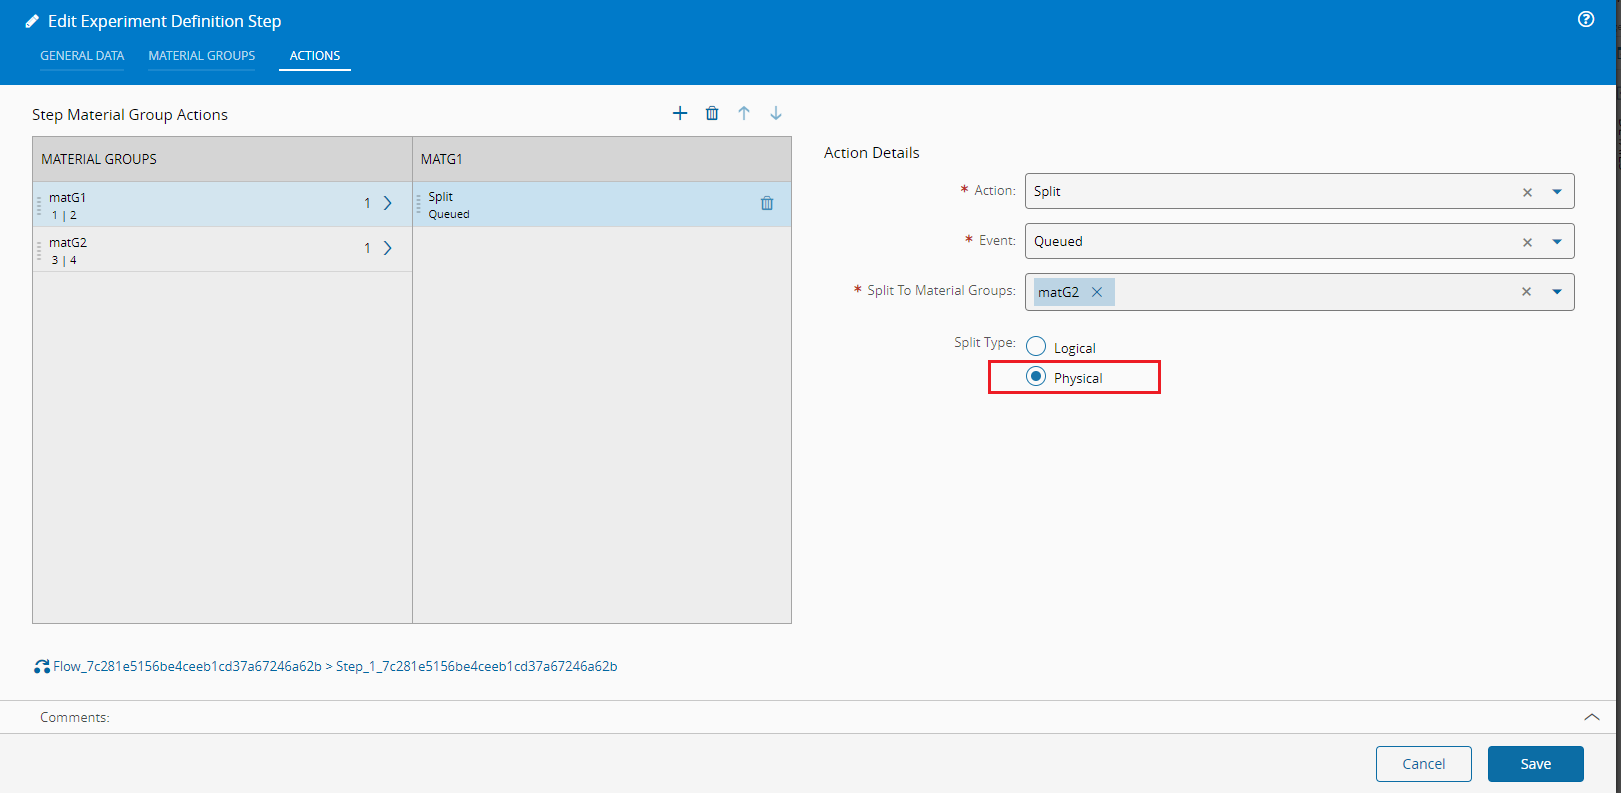
Task: Click the help question mark icon
Action: point(1586,19)
